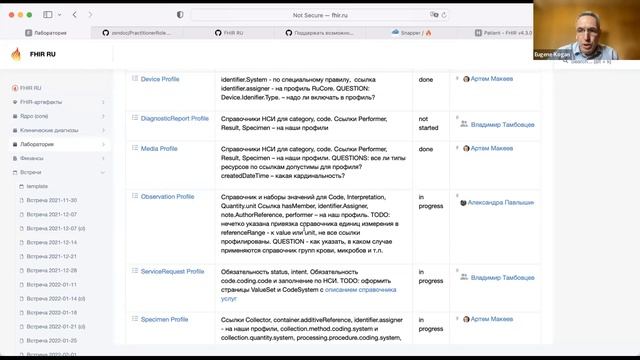Open Встреча 2022-01-18 page
Image resolution: width=640 pixels, height=360 pixels.
[x=51, y=313]
